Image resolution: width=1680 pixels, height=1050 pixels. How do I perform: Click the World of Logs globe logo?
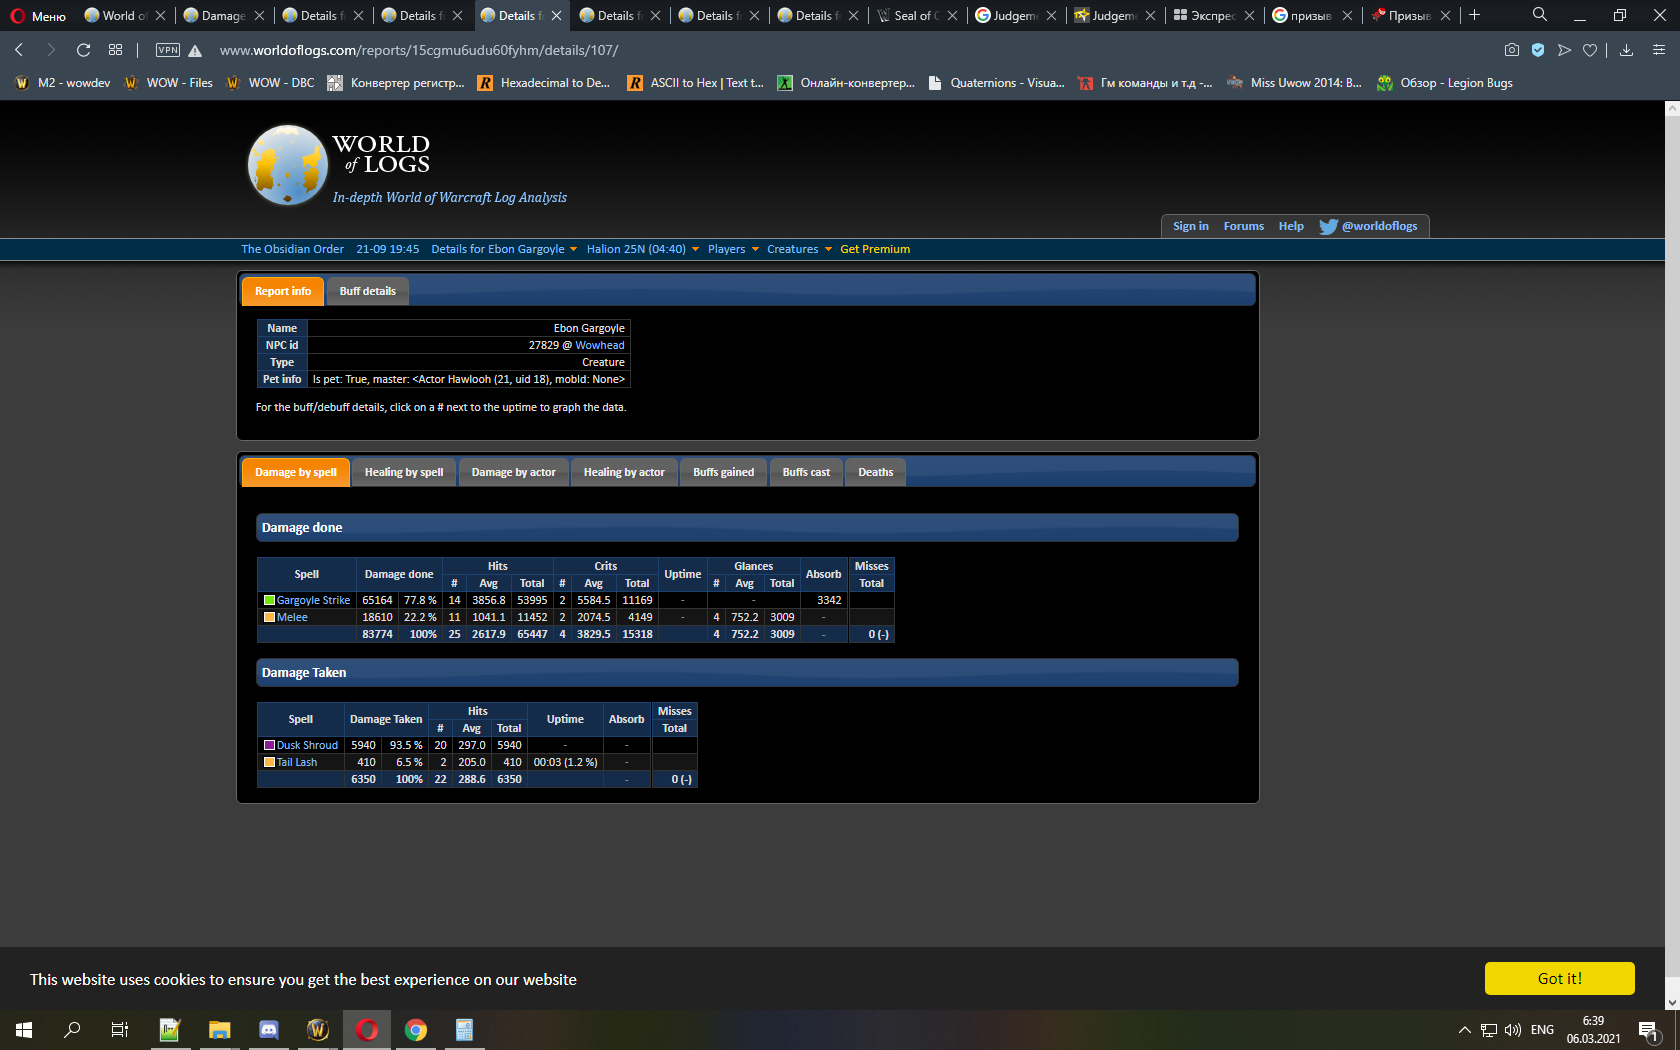pyautogui.click(x=288, y=165)
